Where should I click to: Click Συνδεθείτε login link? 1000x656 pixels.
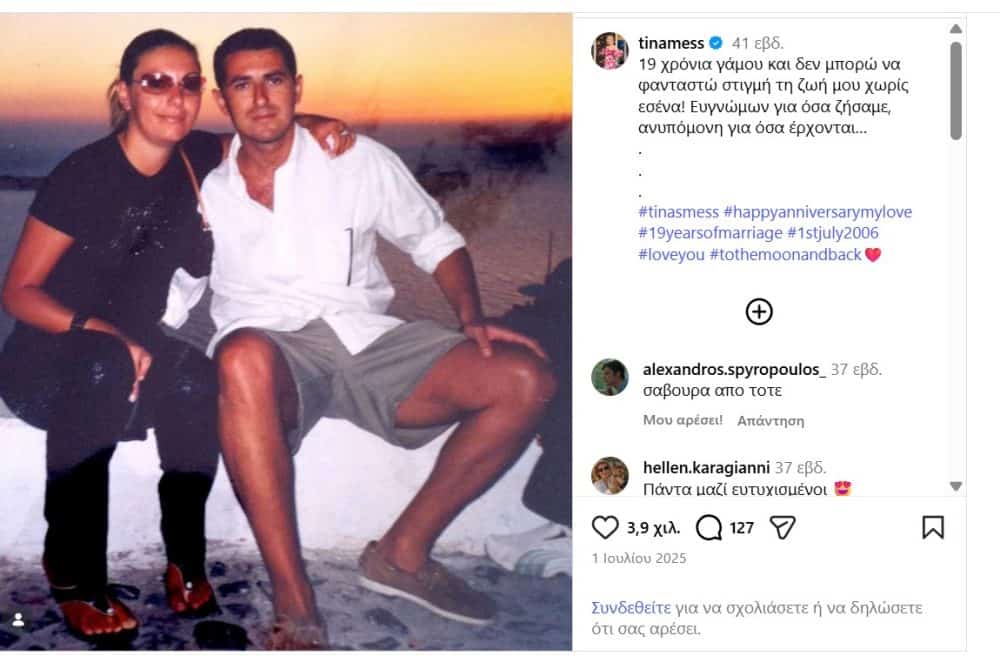click(631, 608)
